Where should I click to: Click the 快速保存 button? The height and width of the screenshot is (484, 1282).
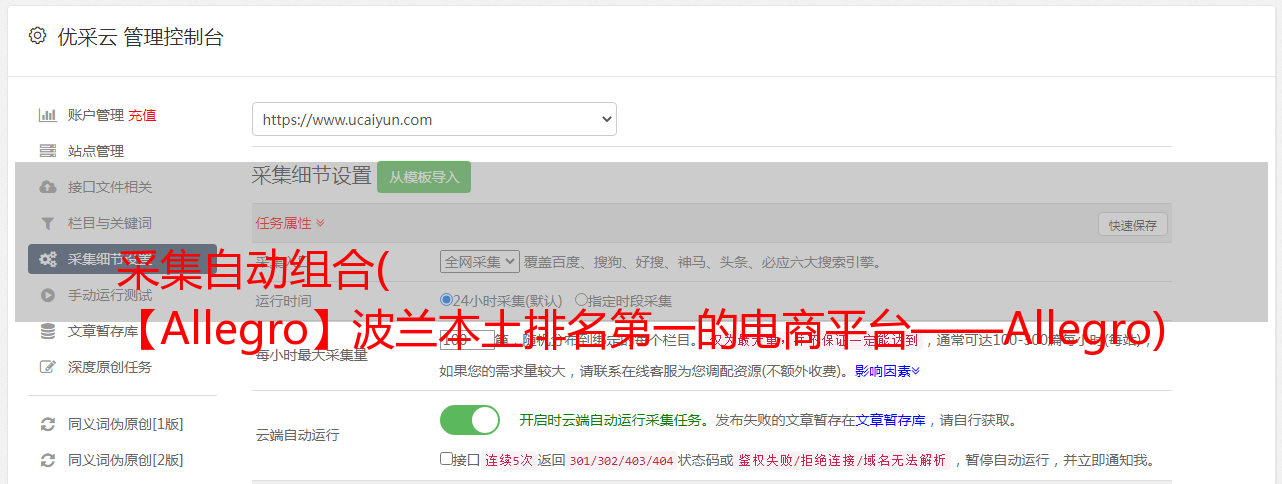click(x=1133, y=225)
